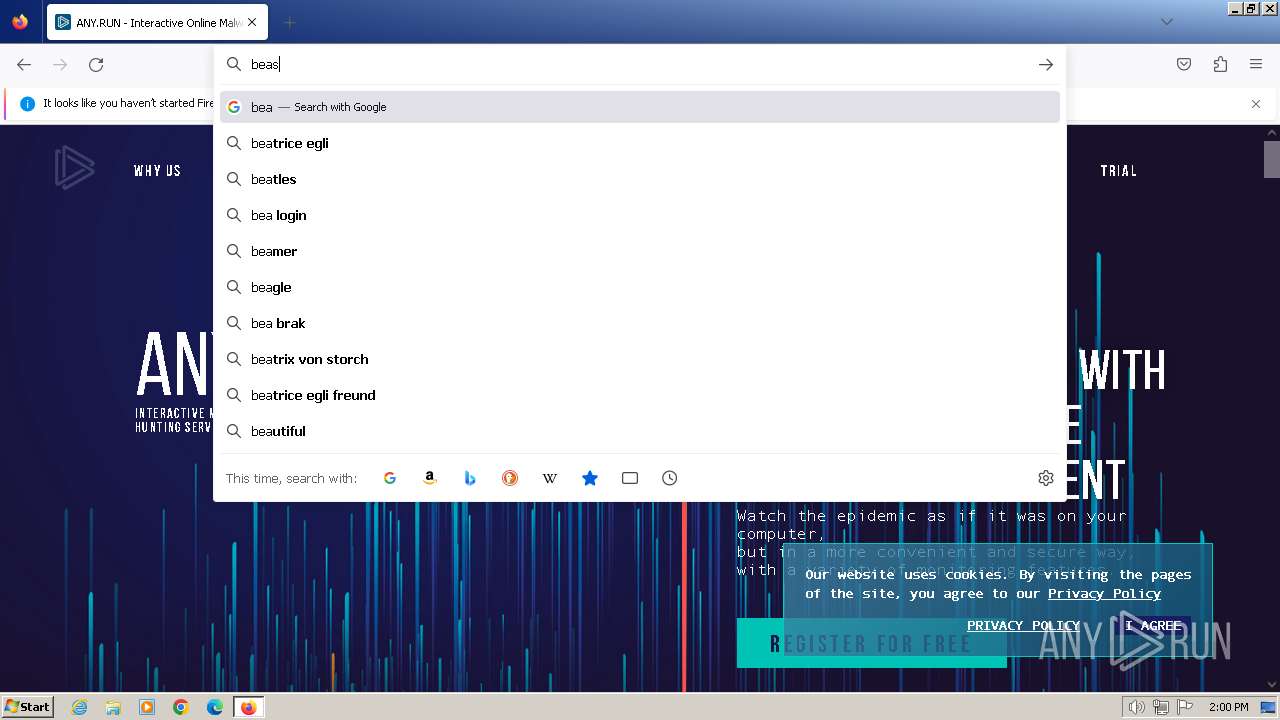Click the Go arrow in address bar
The image size is (1280, 720).
tap(1045, 64)
